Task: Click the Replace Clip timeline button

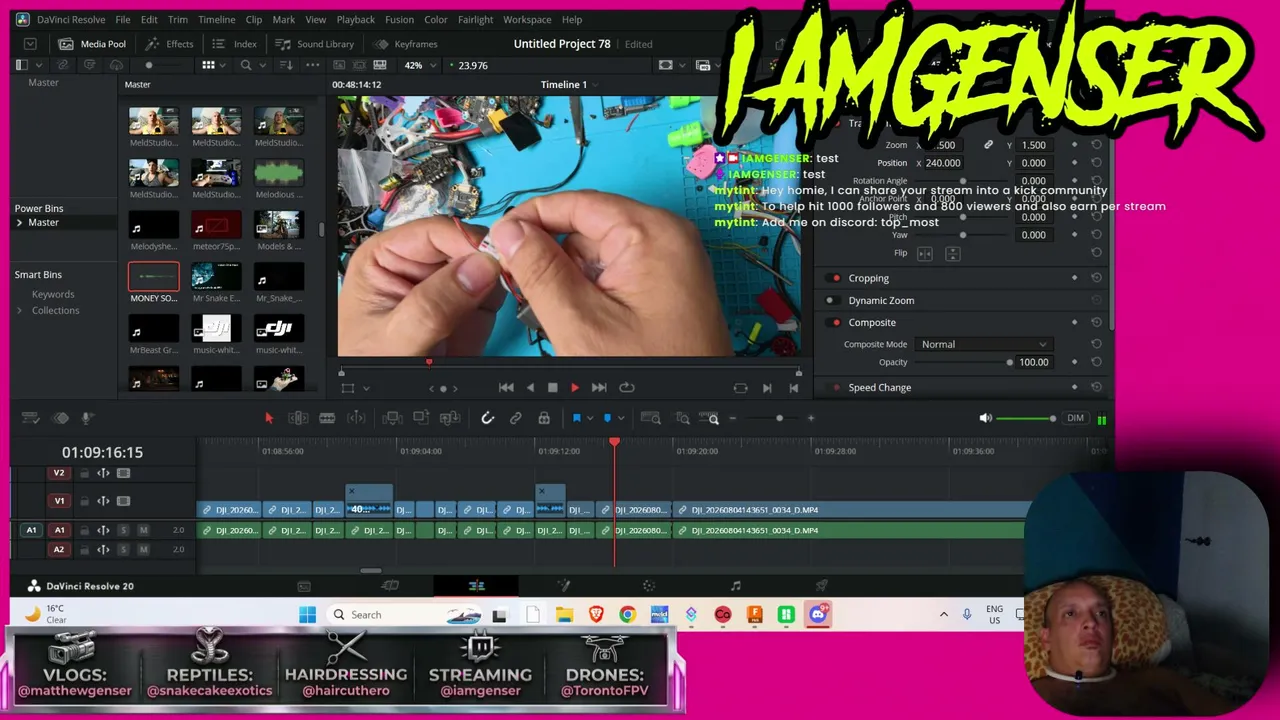Action: [x=450, y=418]
